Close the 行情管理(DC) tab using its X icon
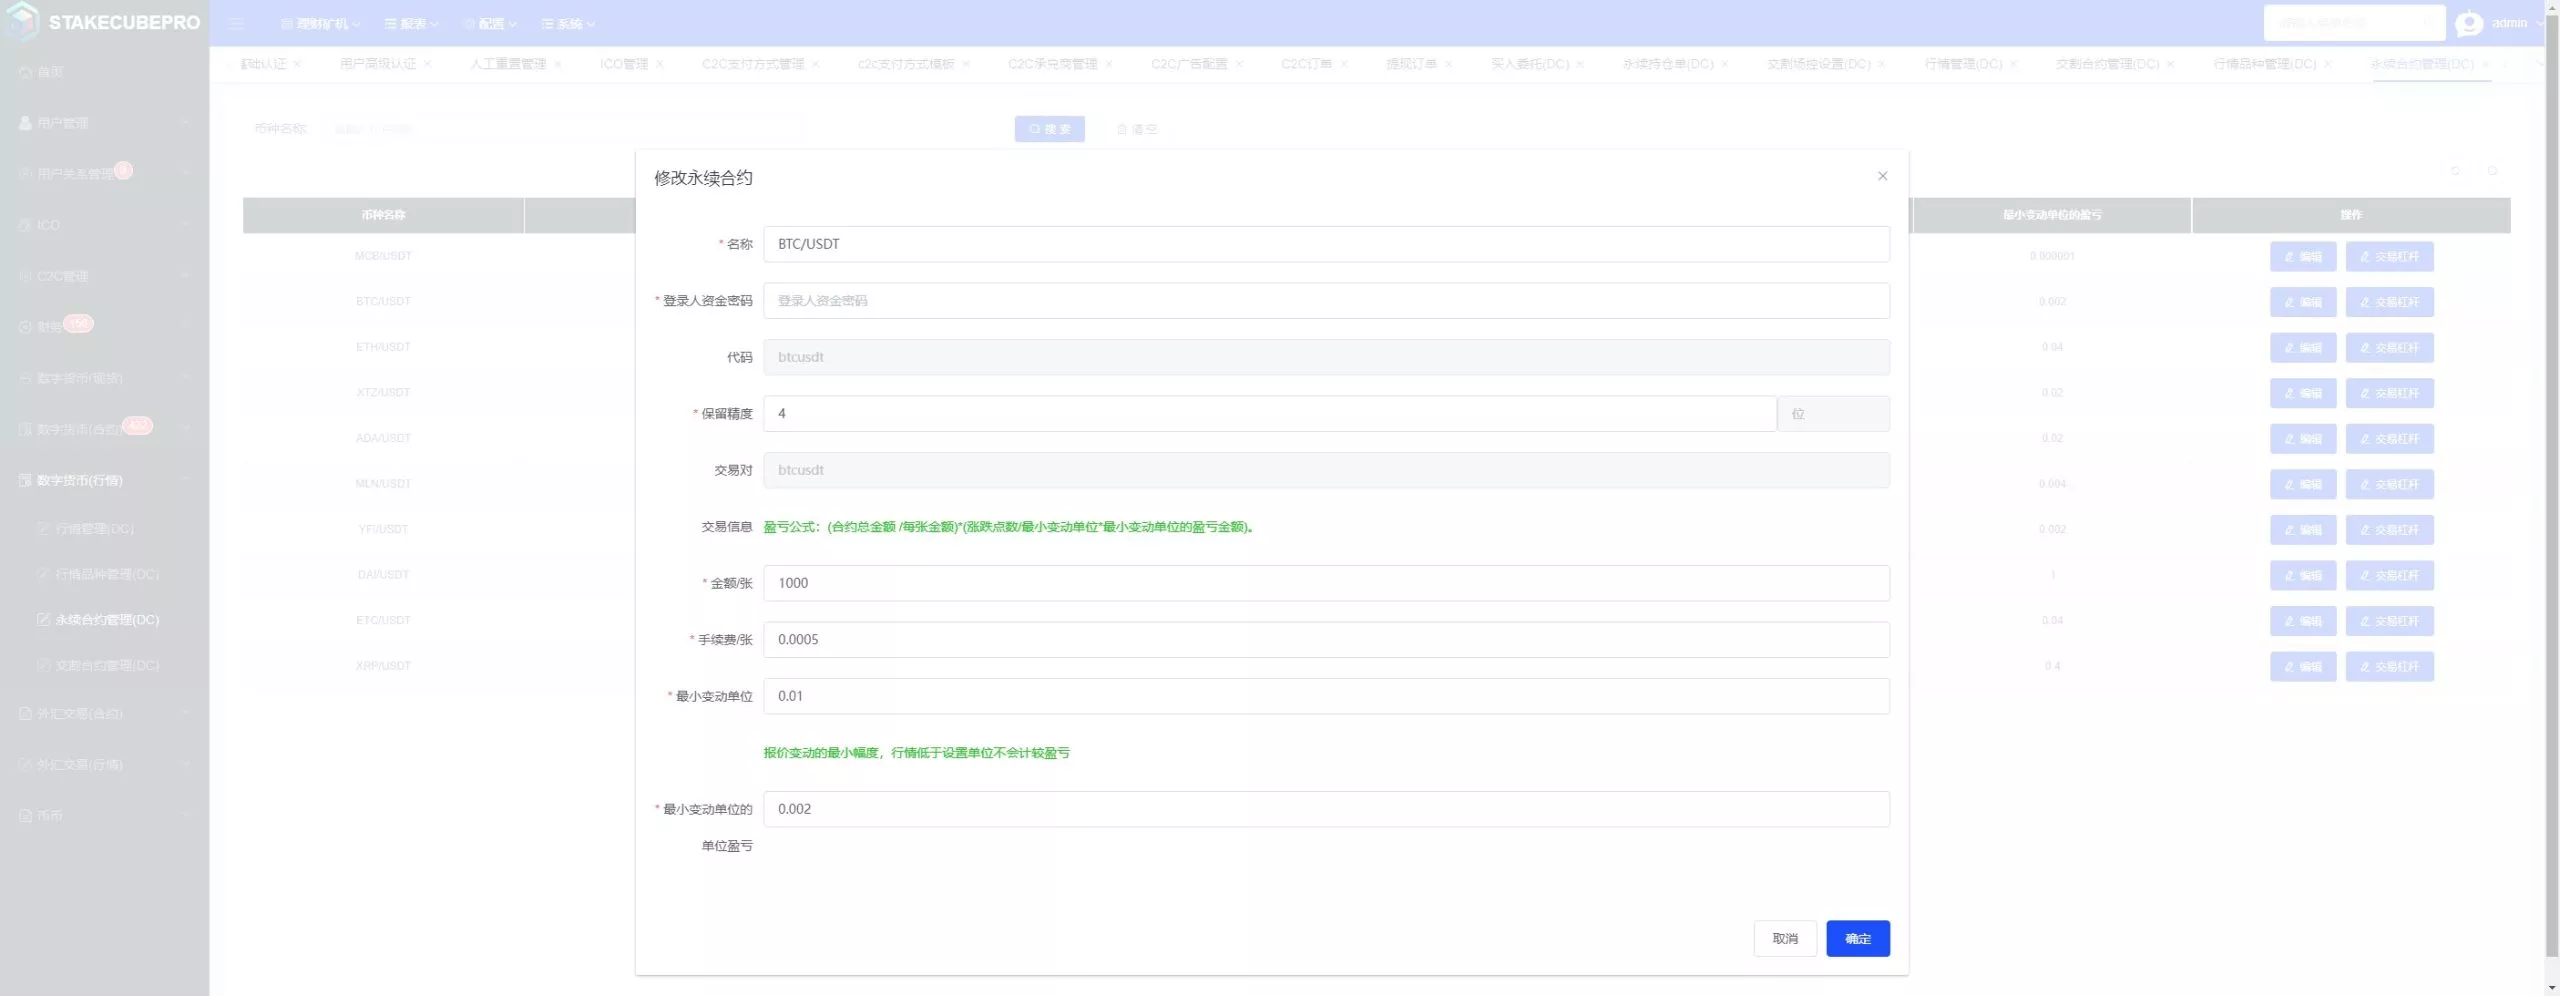Viewport: 2560px width, 996px height. 2013,64
